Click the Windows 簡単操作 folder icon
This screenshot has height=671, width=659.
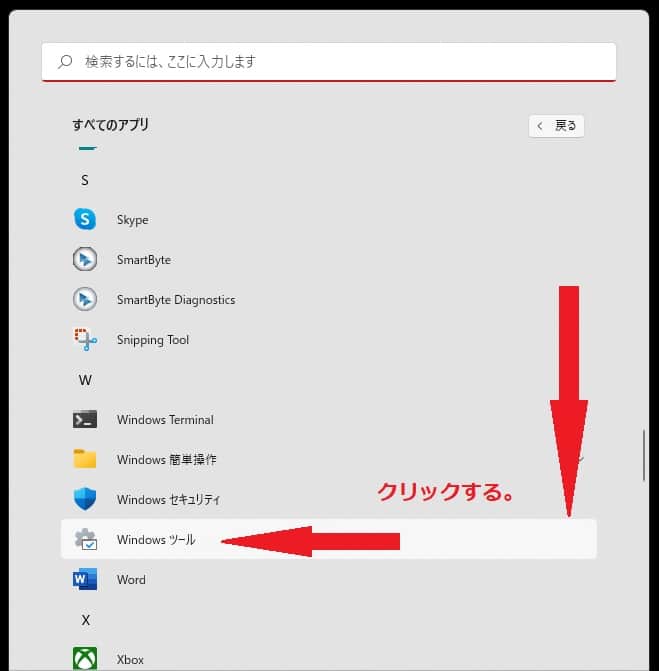(x=85, y=459)
